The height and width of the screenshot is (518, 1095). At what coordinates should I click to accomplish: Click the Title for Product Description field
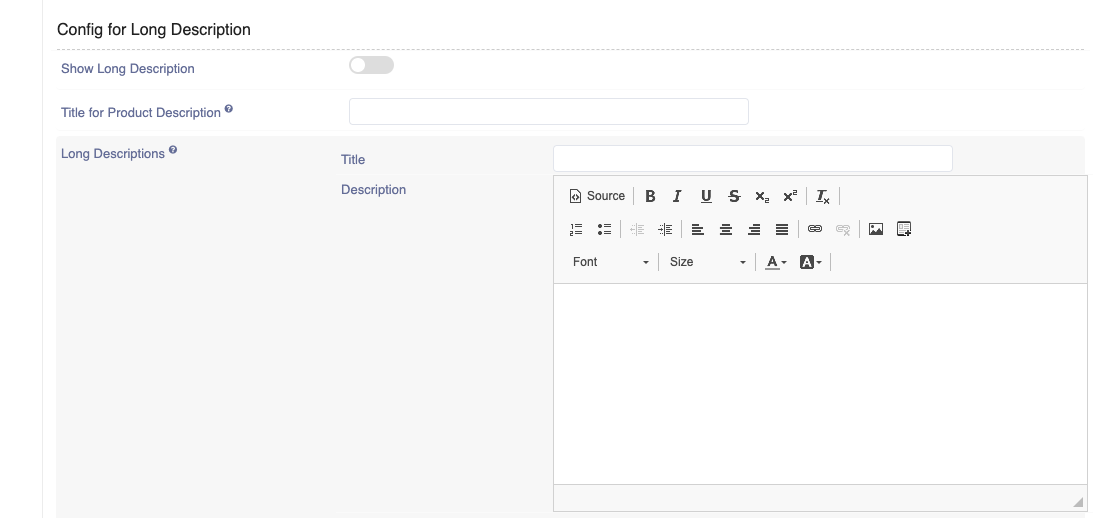tap(549, 112)
